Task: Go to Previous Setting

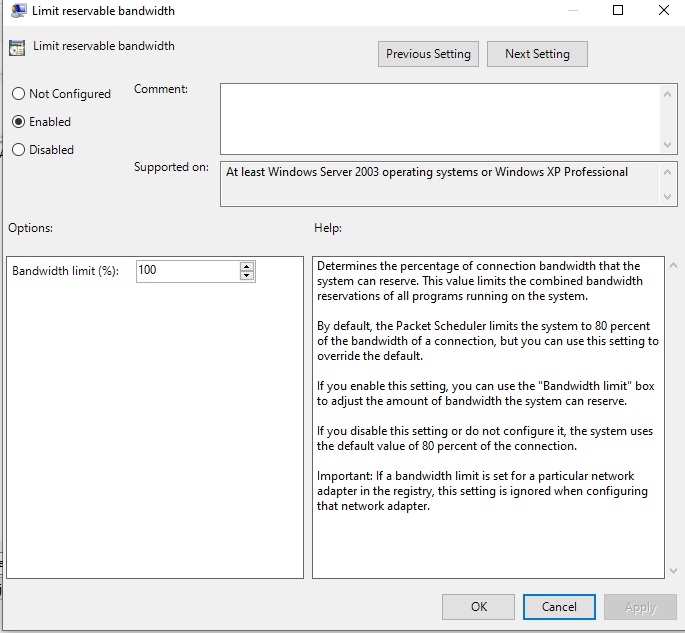Action: click(x=429, y=54)
